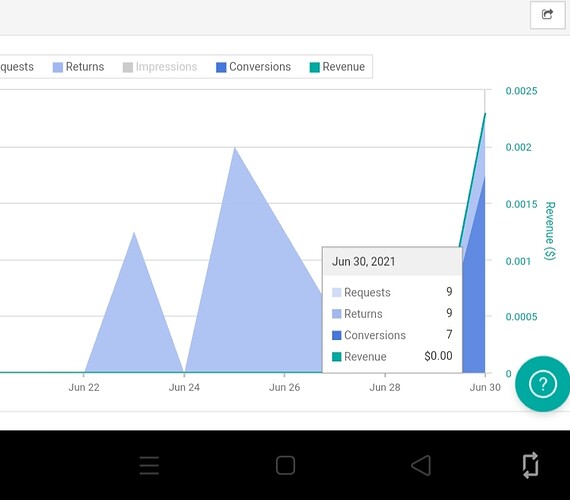570x500 pixels.
Task: Select the Jun 22 axis label
Action: 84,387
